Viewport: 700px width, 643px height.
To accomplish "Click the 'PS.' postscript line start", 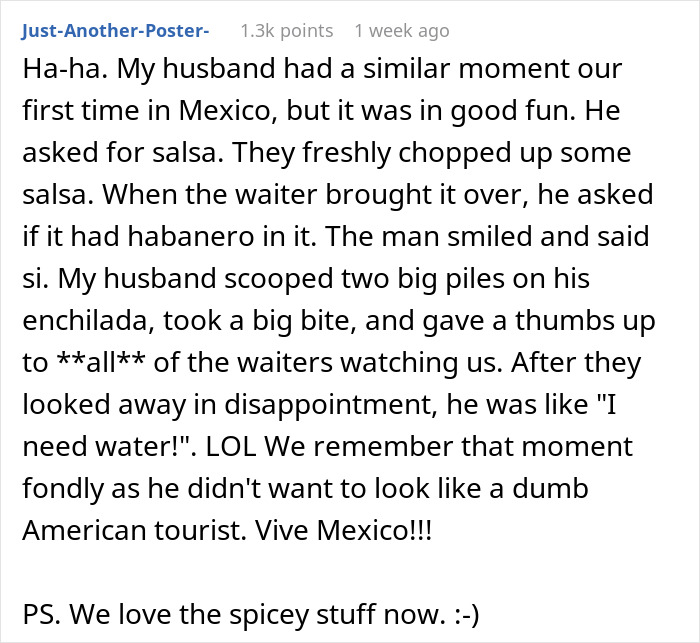I will (x=41, y=614).
